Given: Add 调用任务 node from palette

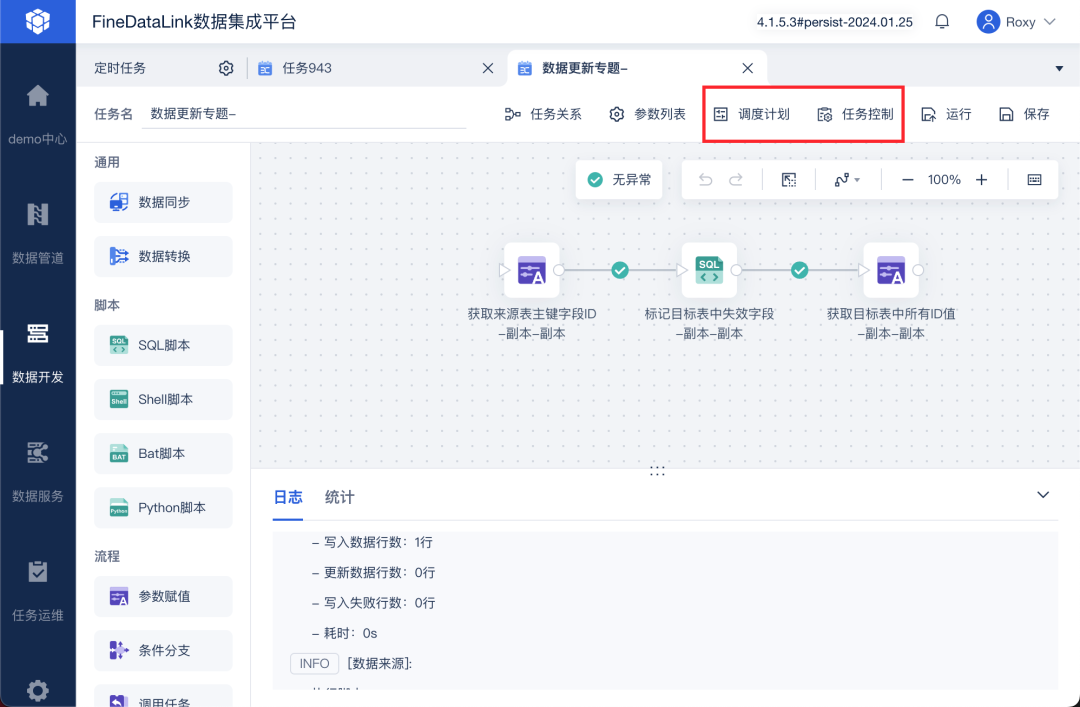Looking at the screenshot, I should pos(163,696).
